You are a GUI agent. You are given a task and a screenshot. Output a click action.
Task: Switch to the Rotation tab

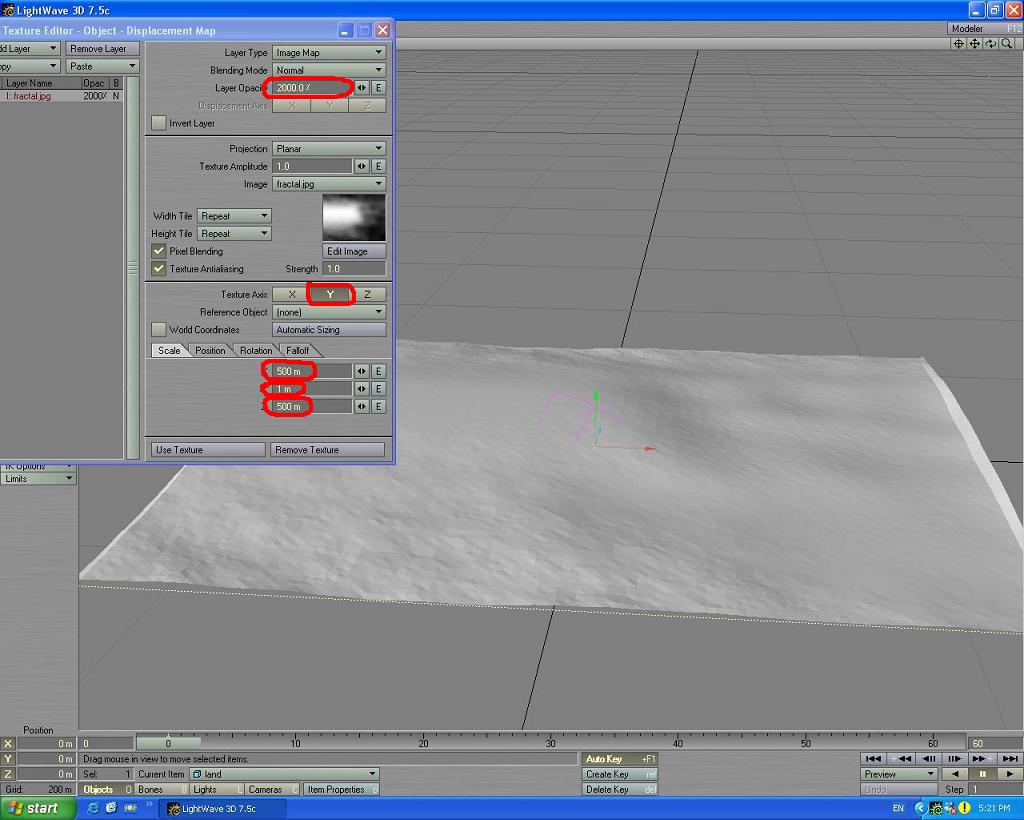click(x=256, y=351)
